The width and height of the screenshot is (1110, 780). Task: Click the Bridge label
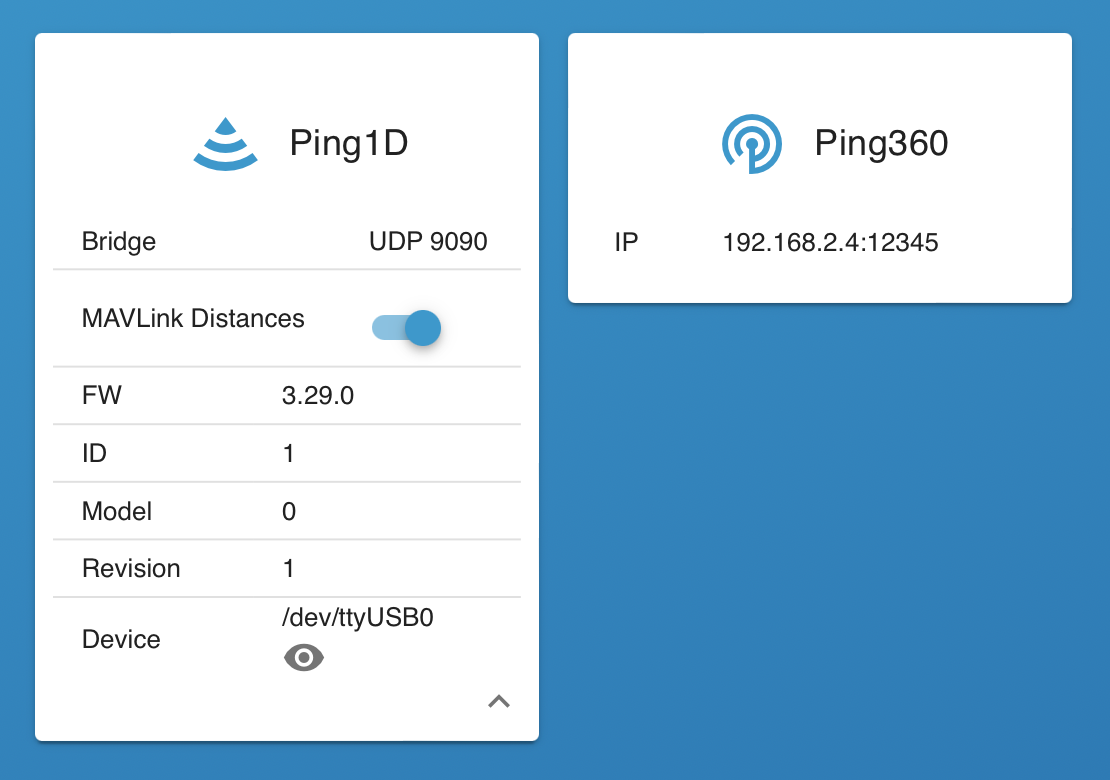pos(118,241)
